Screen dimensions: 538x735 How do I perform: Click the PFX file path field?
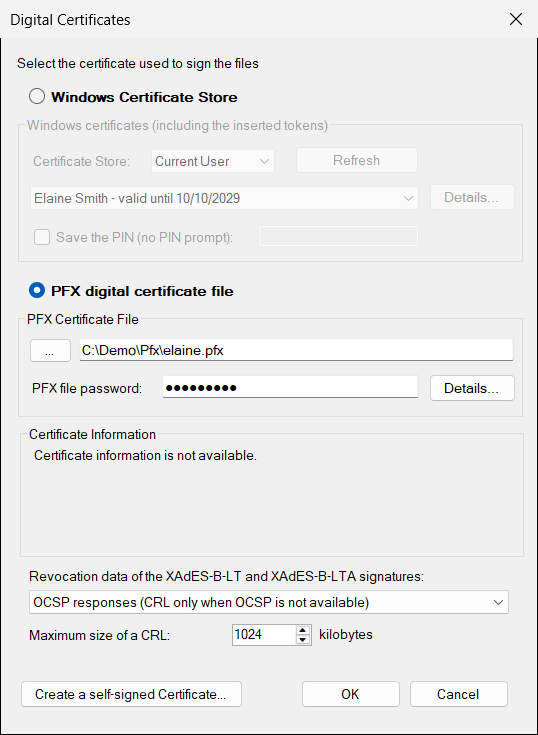coord(296,350)
